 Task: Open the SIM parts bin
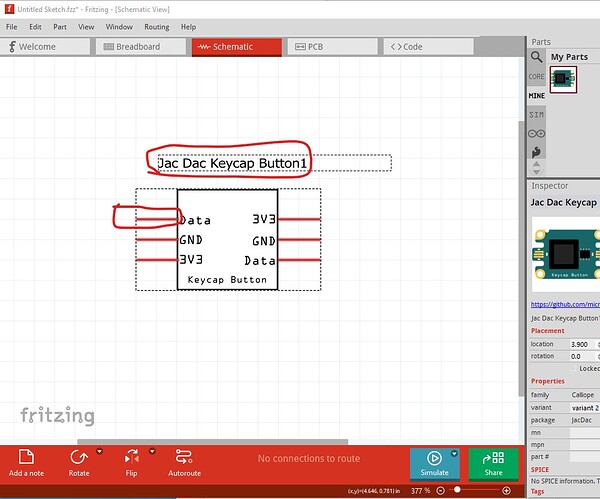[x=536, y=115]
